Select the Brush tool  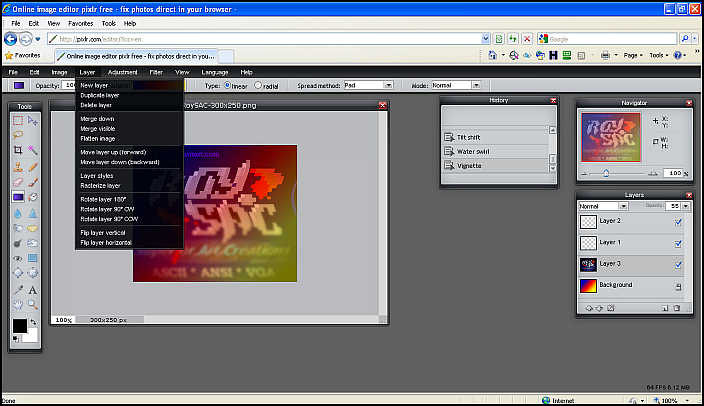pyautogui.click(x=33, y=182)
